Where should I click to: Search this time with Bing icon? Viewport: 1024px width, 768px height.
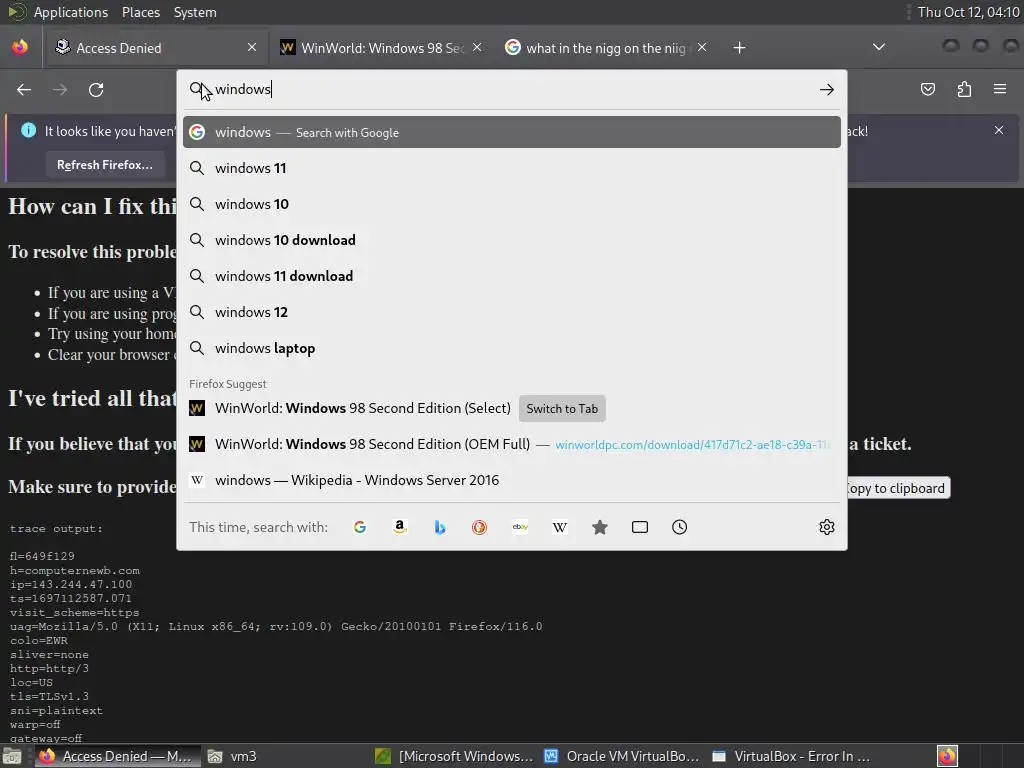(440, 527)
